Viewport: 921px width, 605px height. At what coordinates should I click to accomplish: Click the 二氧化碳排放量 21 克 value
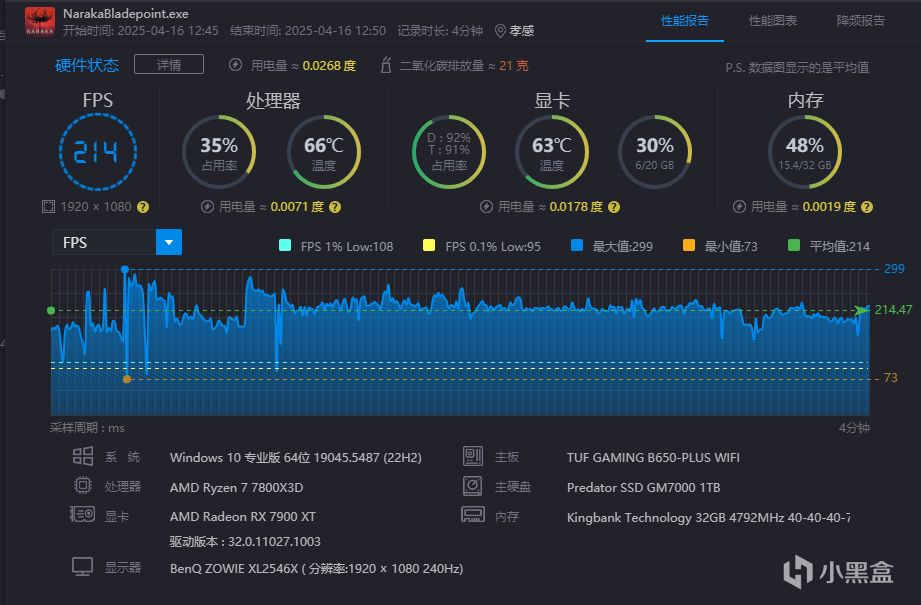point(514,65)
